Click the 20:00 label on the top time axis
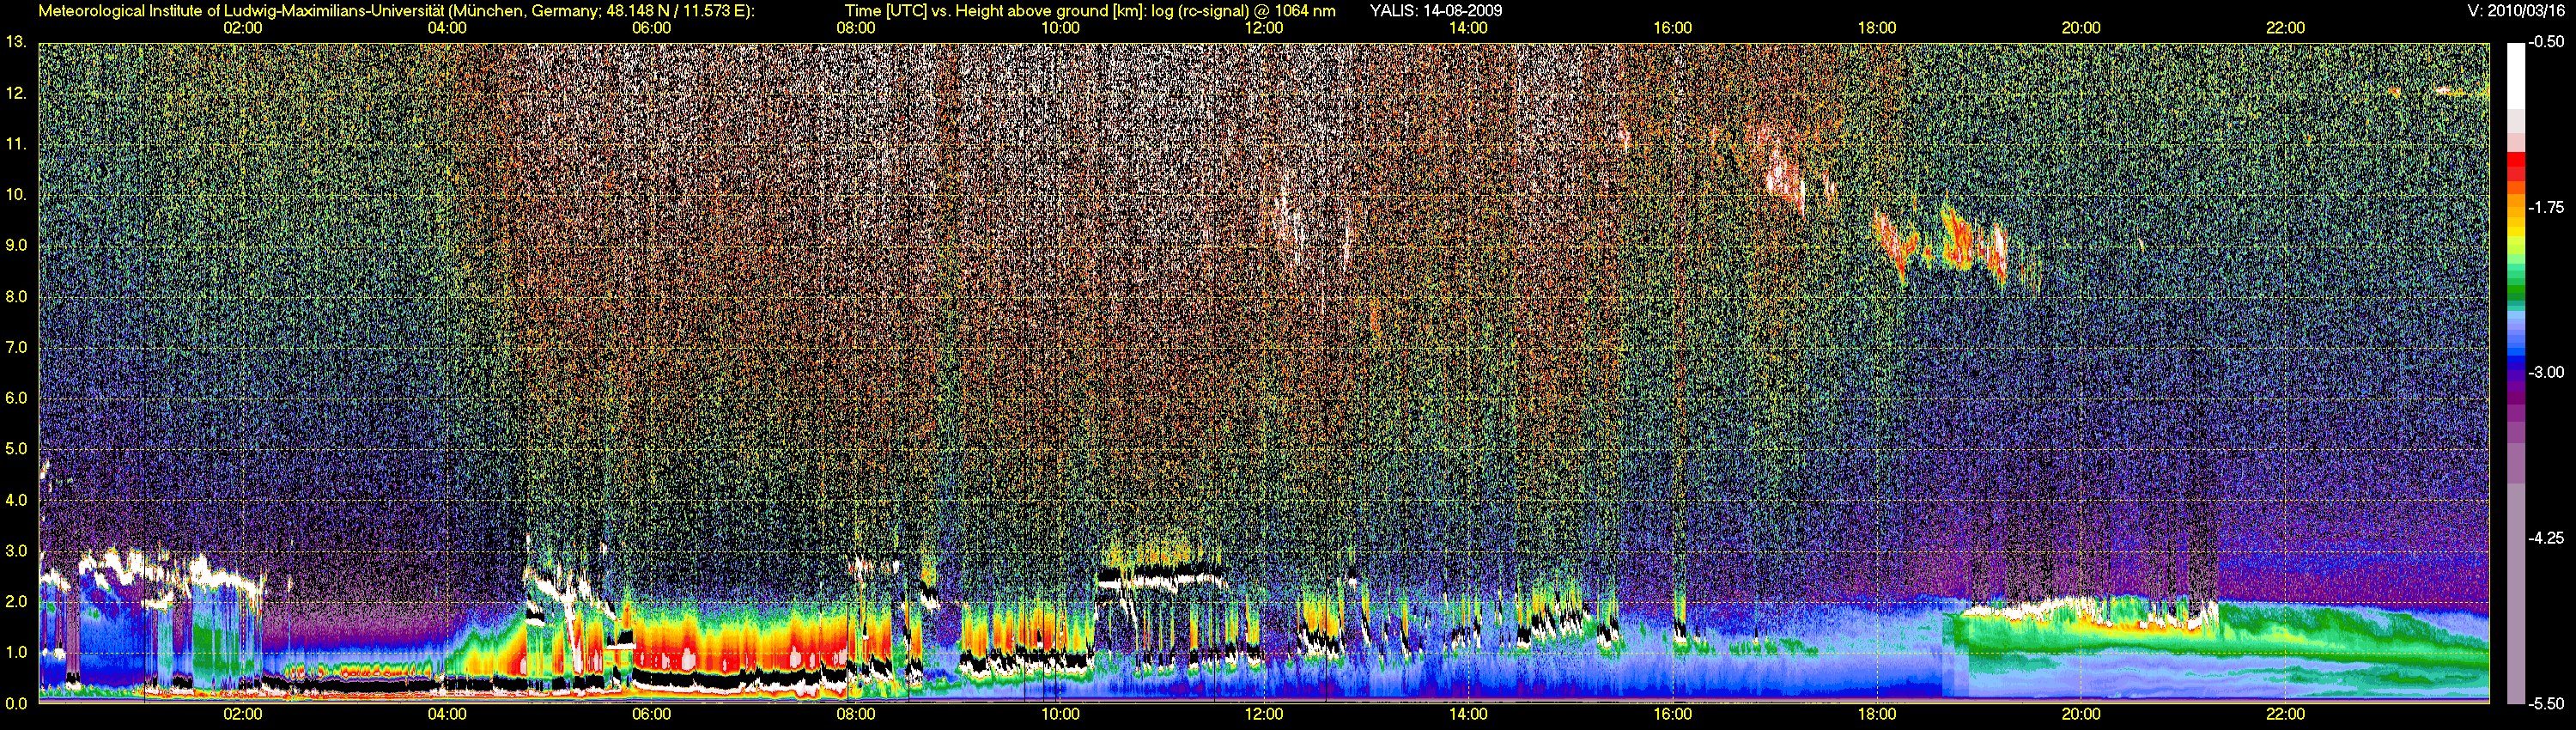The width and height of the screenshot is (2576, 730). click(x=2081, y=28)
